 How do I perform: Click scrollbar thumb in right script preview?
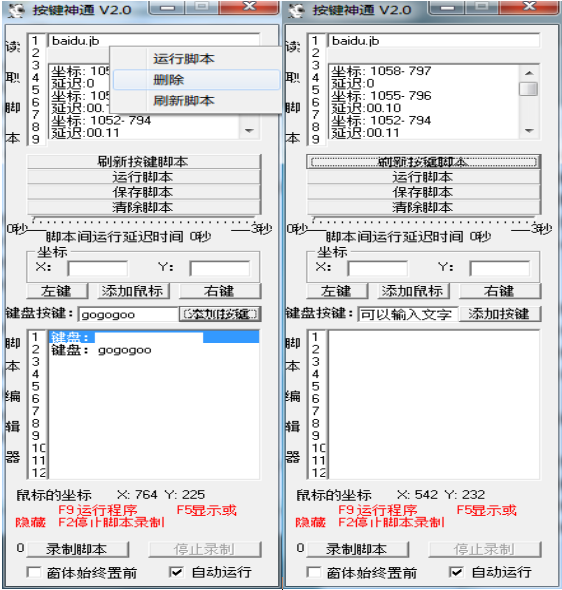(529, 89)
